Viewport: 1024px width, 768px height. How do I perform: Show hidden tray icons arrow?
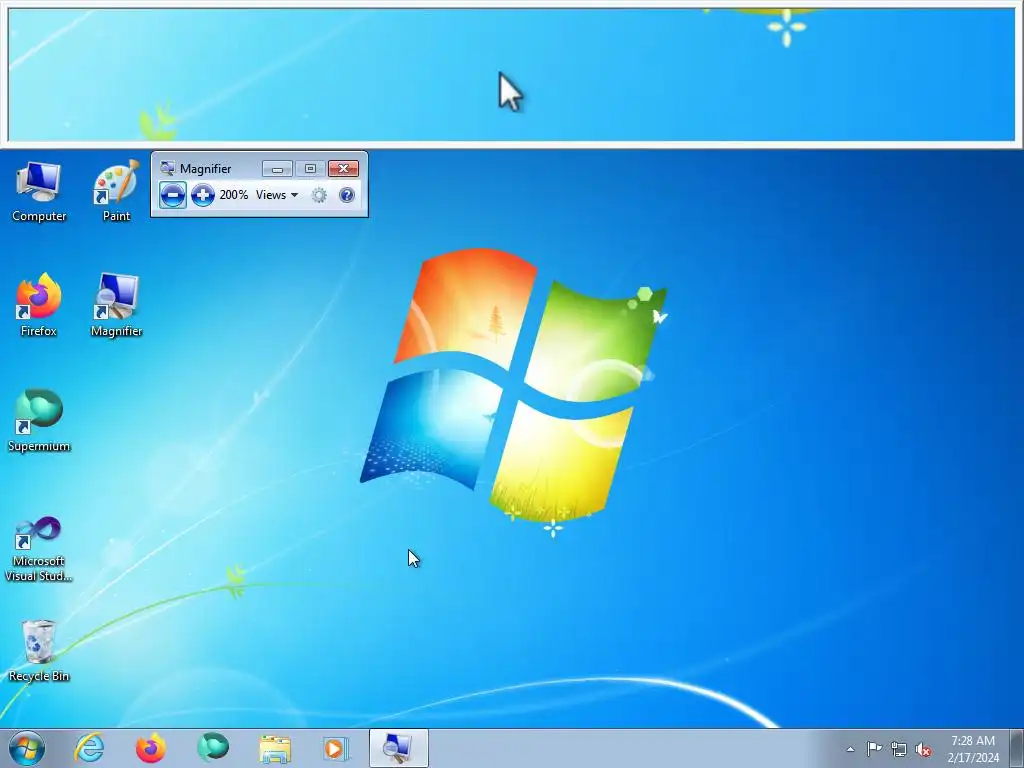tap(850, 749)
